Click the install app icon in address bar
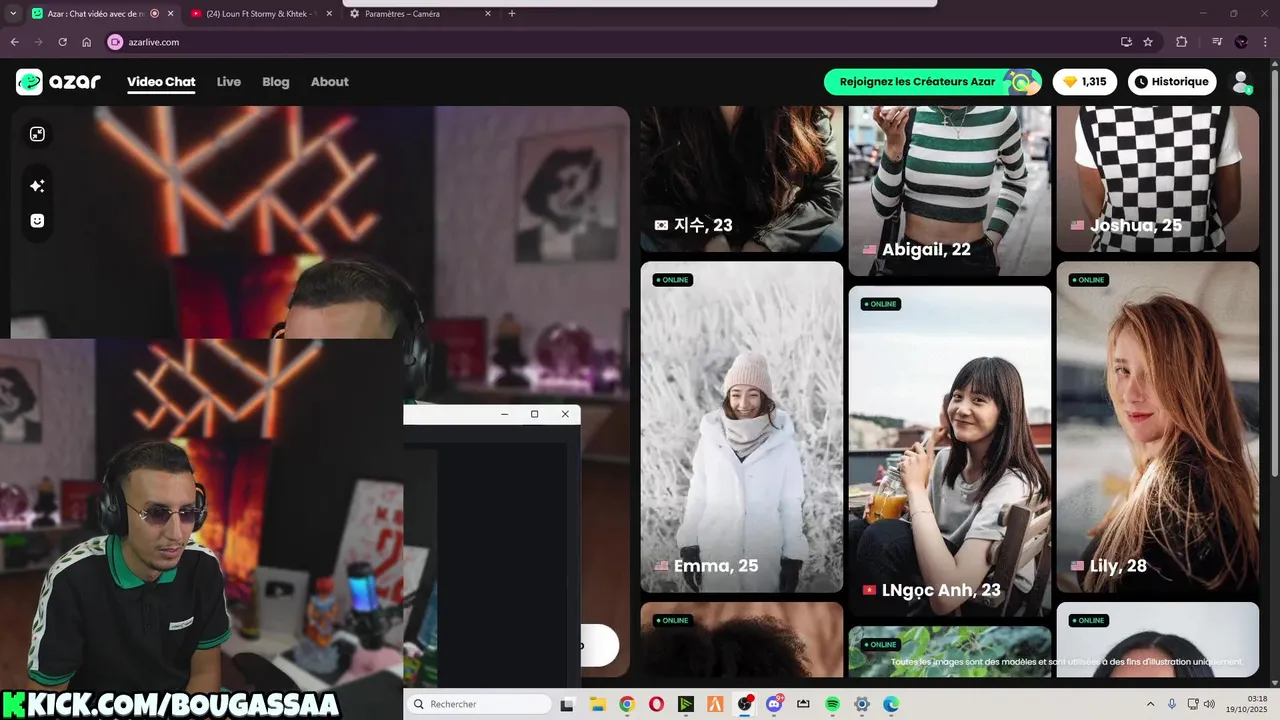Image resolution: width=1280 pixels, height=720 pixels. click(x=1126, y=42)
